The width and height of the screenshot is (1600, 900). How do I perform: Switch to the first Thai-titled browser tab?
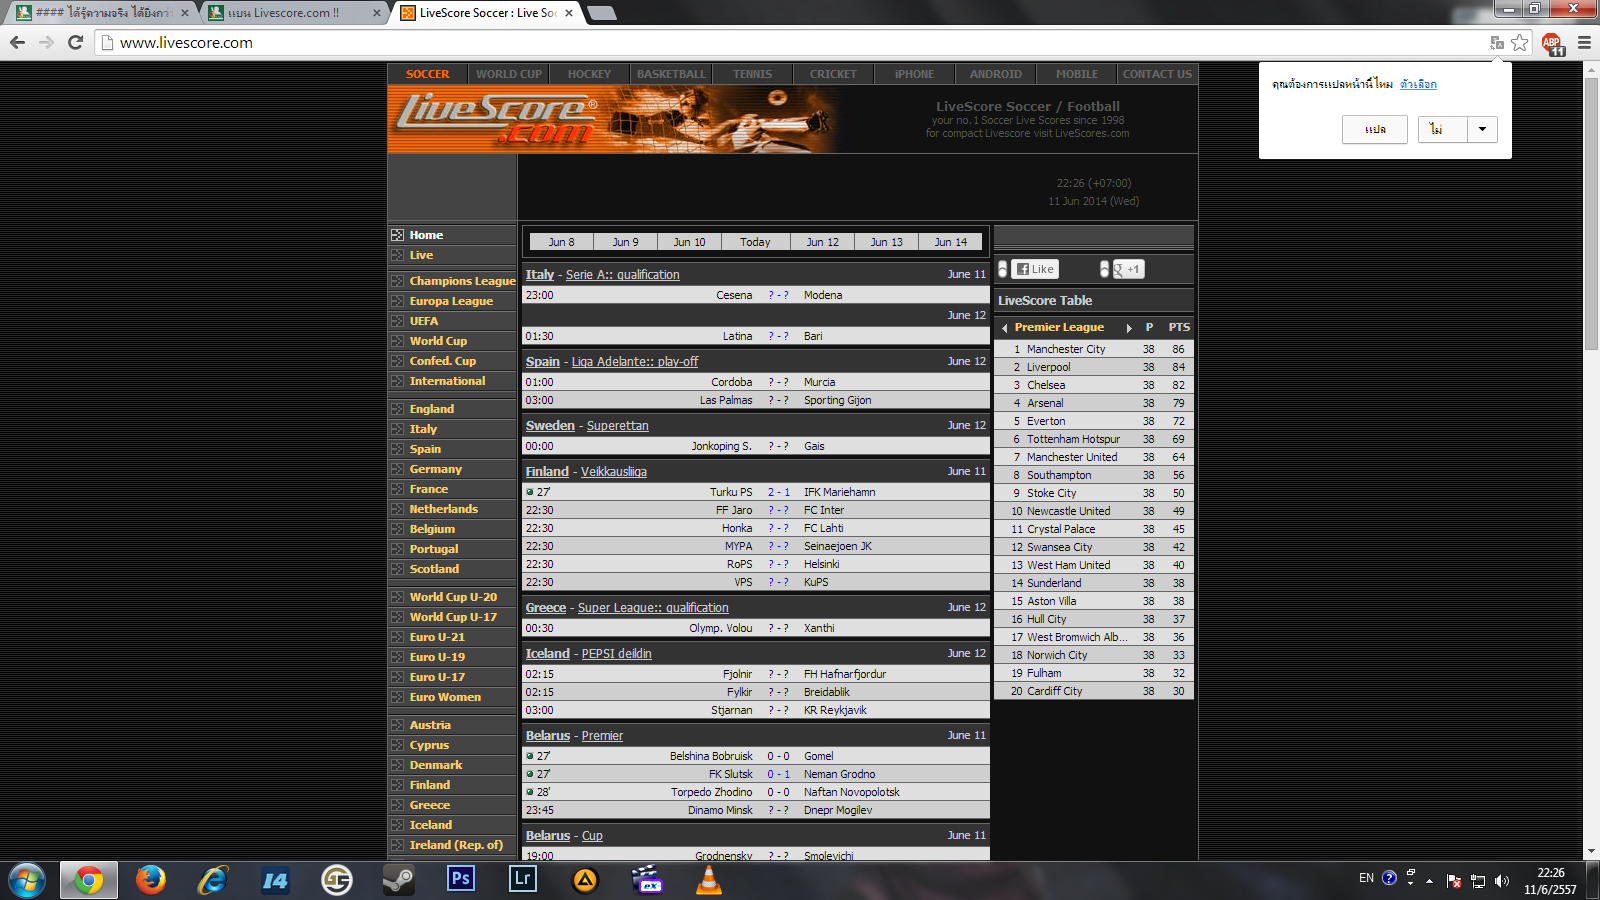point(103,13)
